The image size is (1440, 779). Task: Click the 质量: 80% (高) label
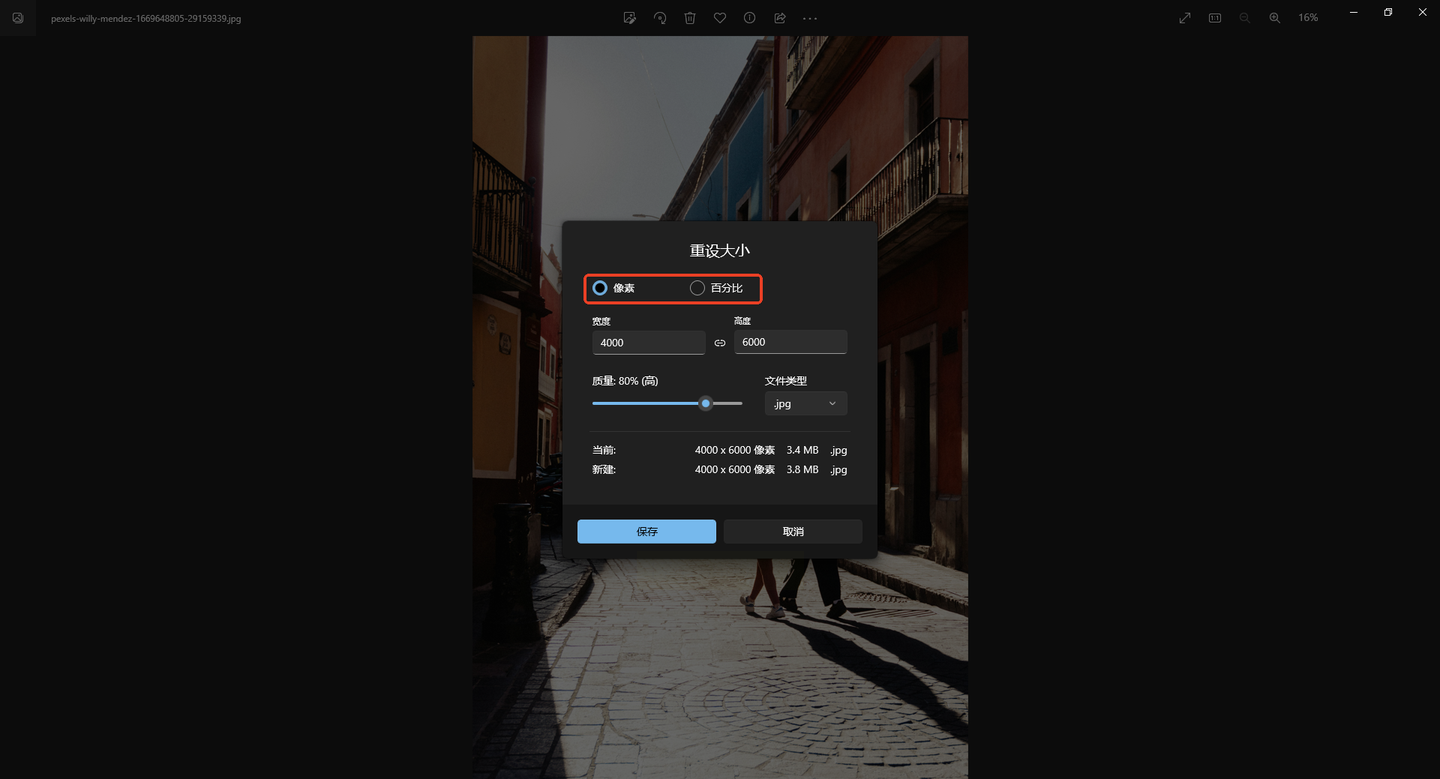click(x=625, y=381)
